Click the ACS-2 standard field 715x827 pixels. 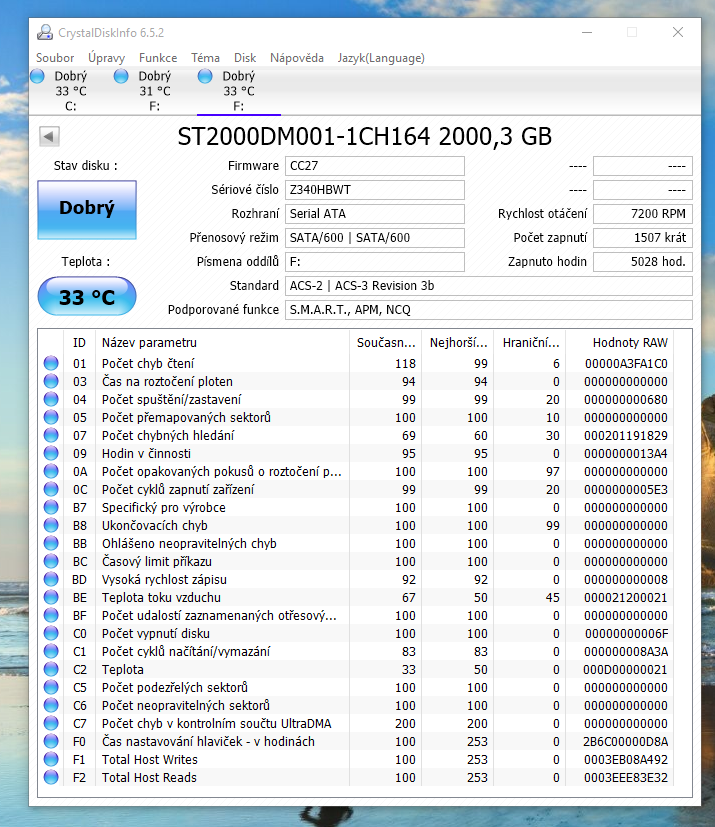tap(489, 286)
